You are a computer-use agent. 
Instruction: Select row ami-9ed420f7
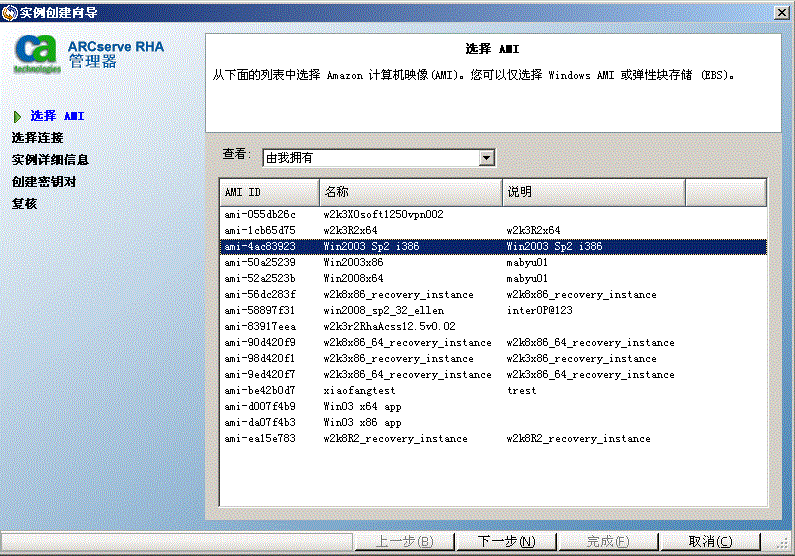tap(493, 375)
